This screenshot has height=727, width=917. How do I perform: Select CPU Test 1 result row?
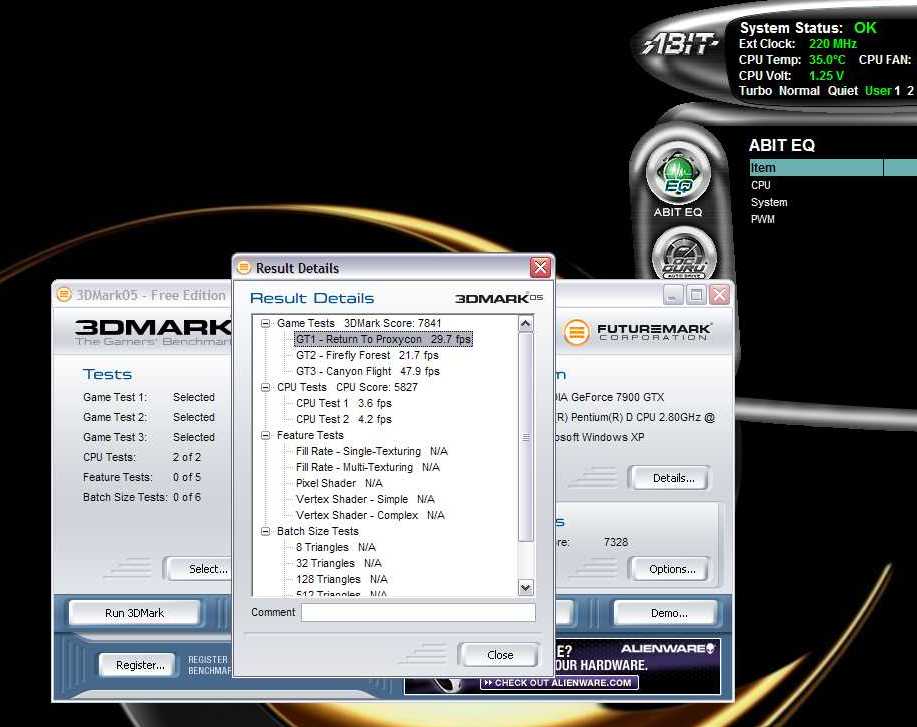click(x=343, y=403)
